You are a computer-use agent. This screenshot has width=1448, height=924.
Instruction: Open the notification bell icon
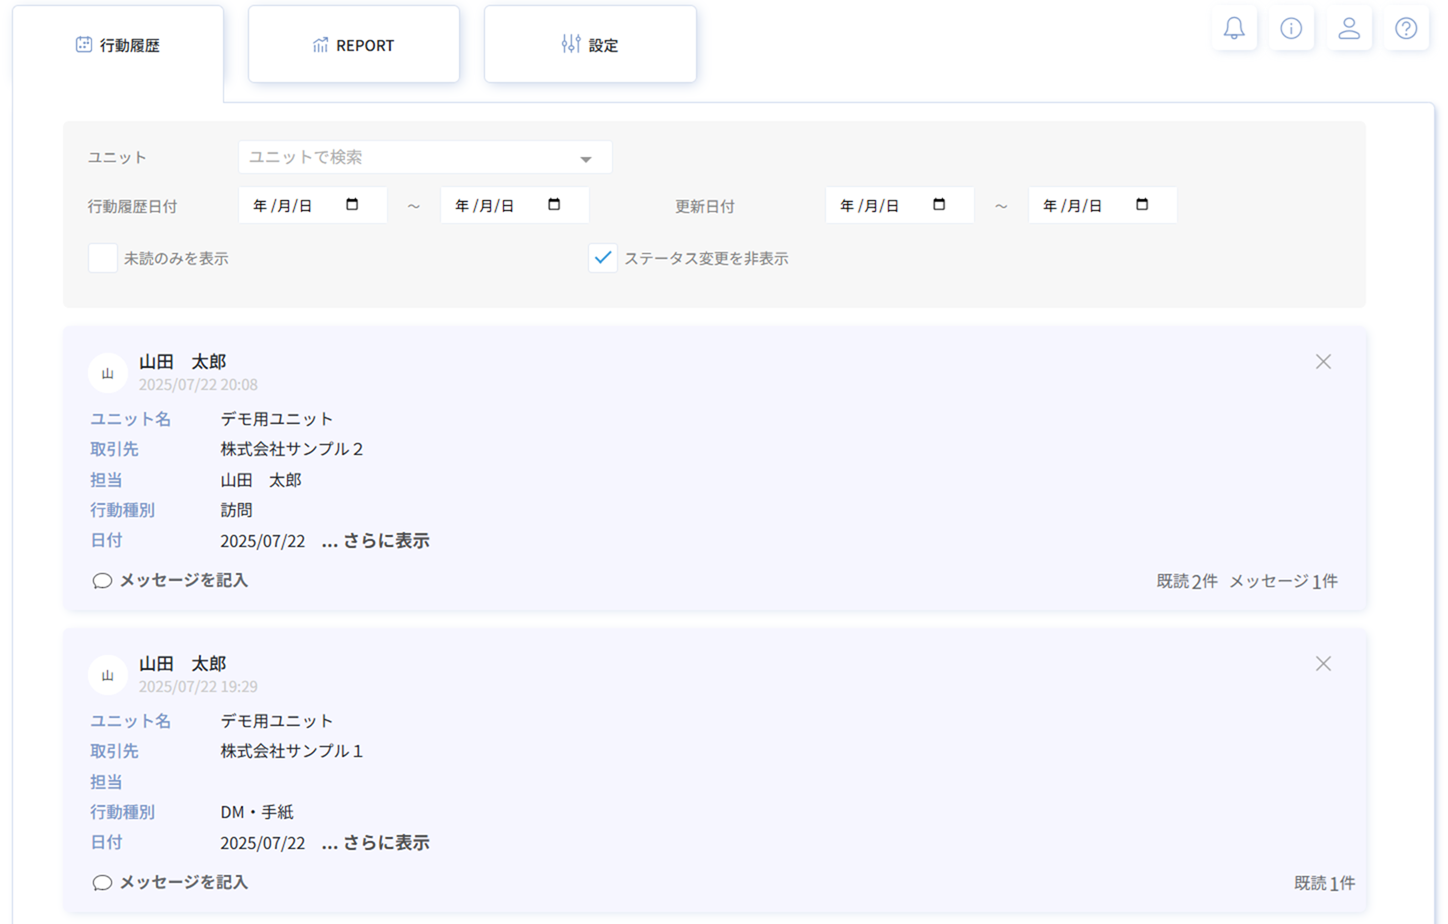click(1234, 29)
